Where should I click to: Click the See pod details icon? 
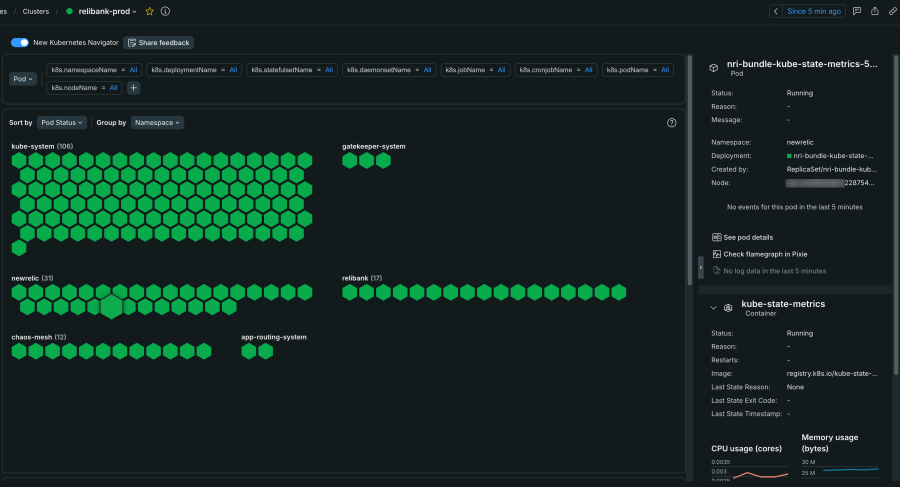click(716, 237)
